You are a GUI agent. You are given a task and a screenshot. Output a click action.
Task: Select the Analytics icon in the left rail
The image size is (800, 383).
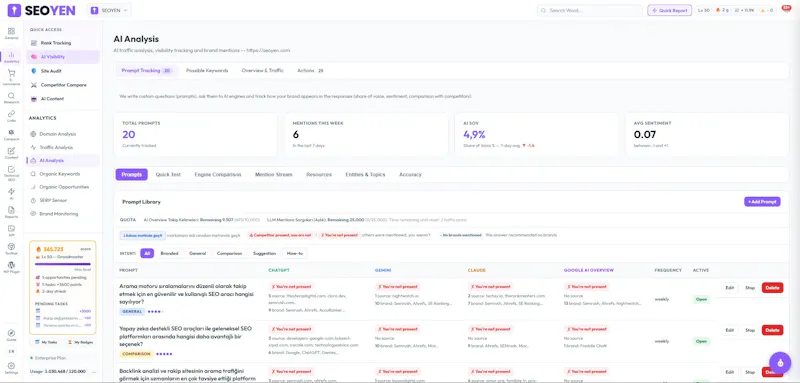[11, 57]
